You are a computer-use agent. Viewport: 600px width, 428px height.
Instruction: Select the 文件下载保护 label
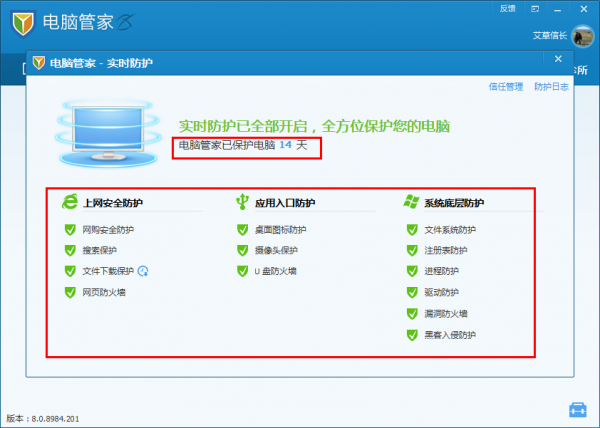[108, 271]
